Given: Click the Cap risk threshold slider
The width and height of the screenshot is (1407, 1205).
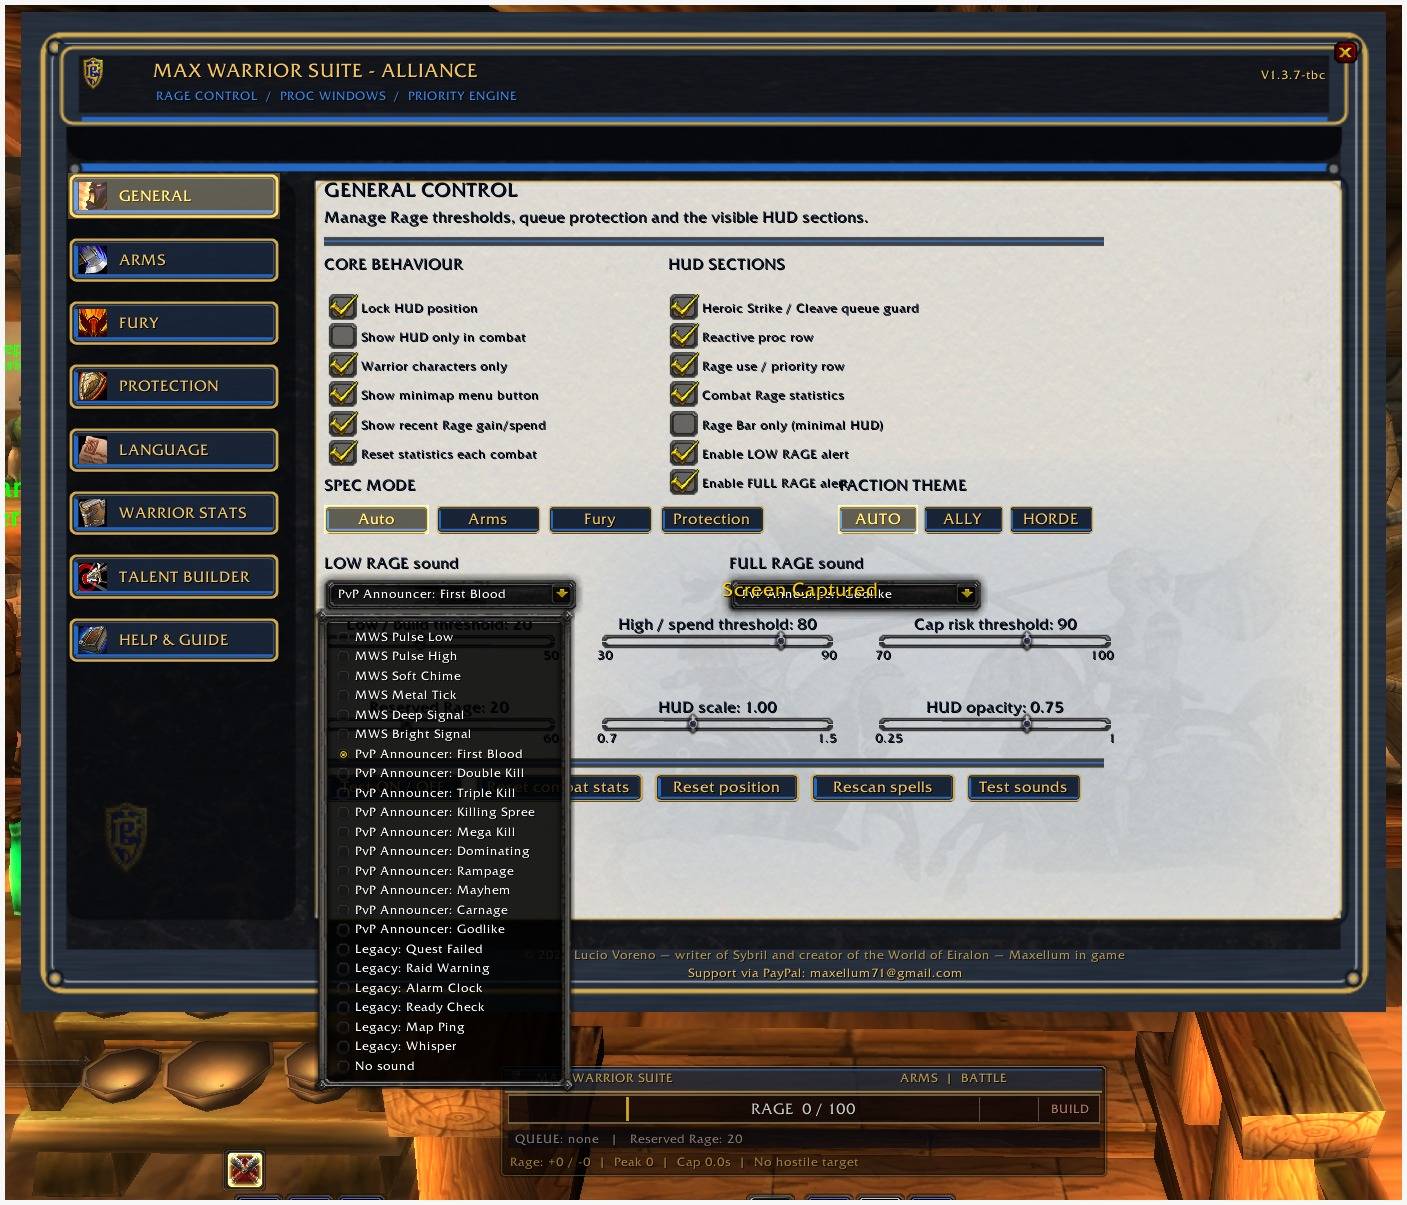Looking at the screenshot, I should [995, 642].
